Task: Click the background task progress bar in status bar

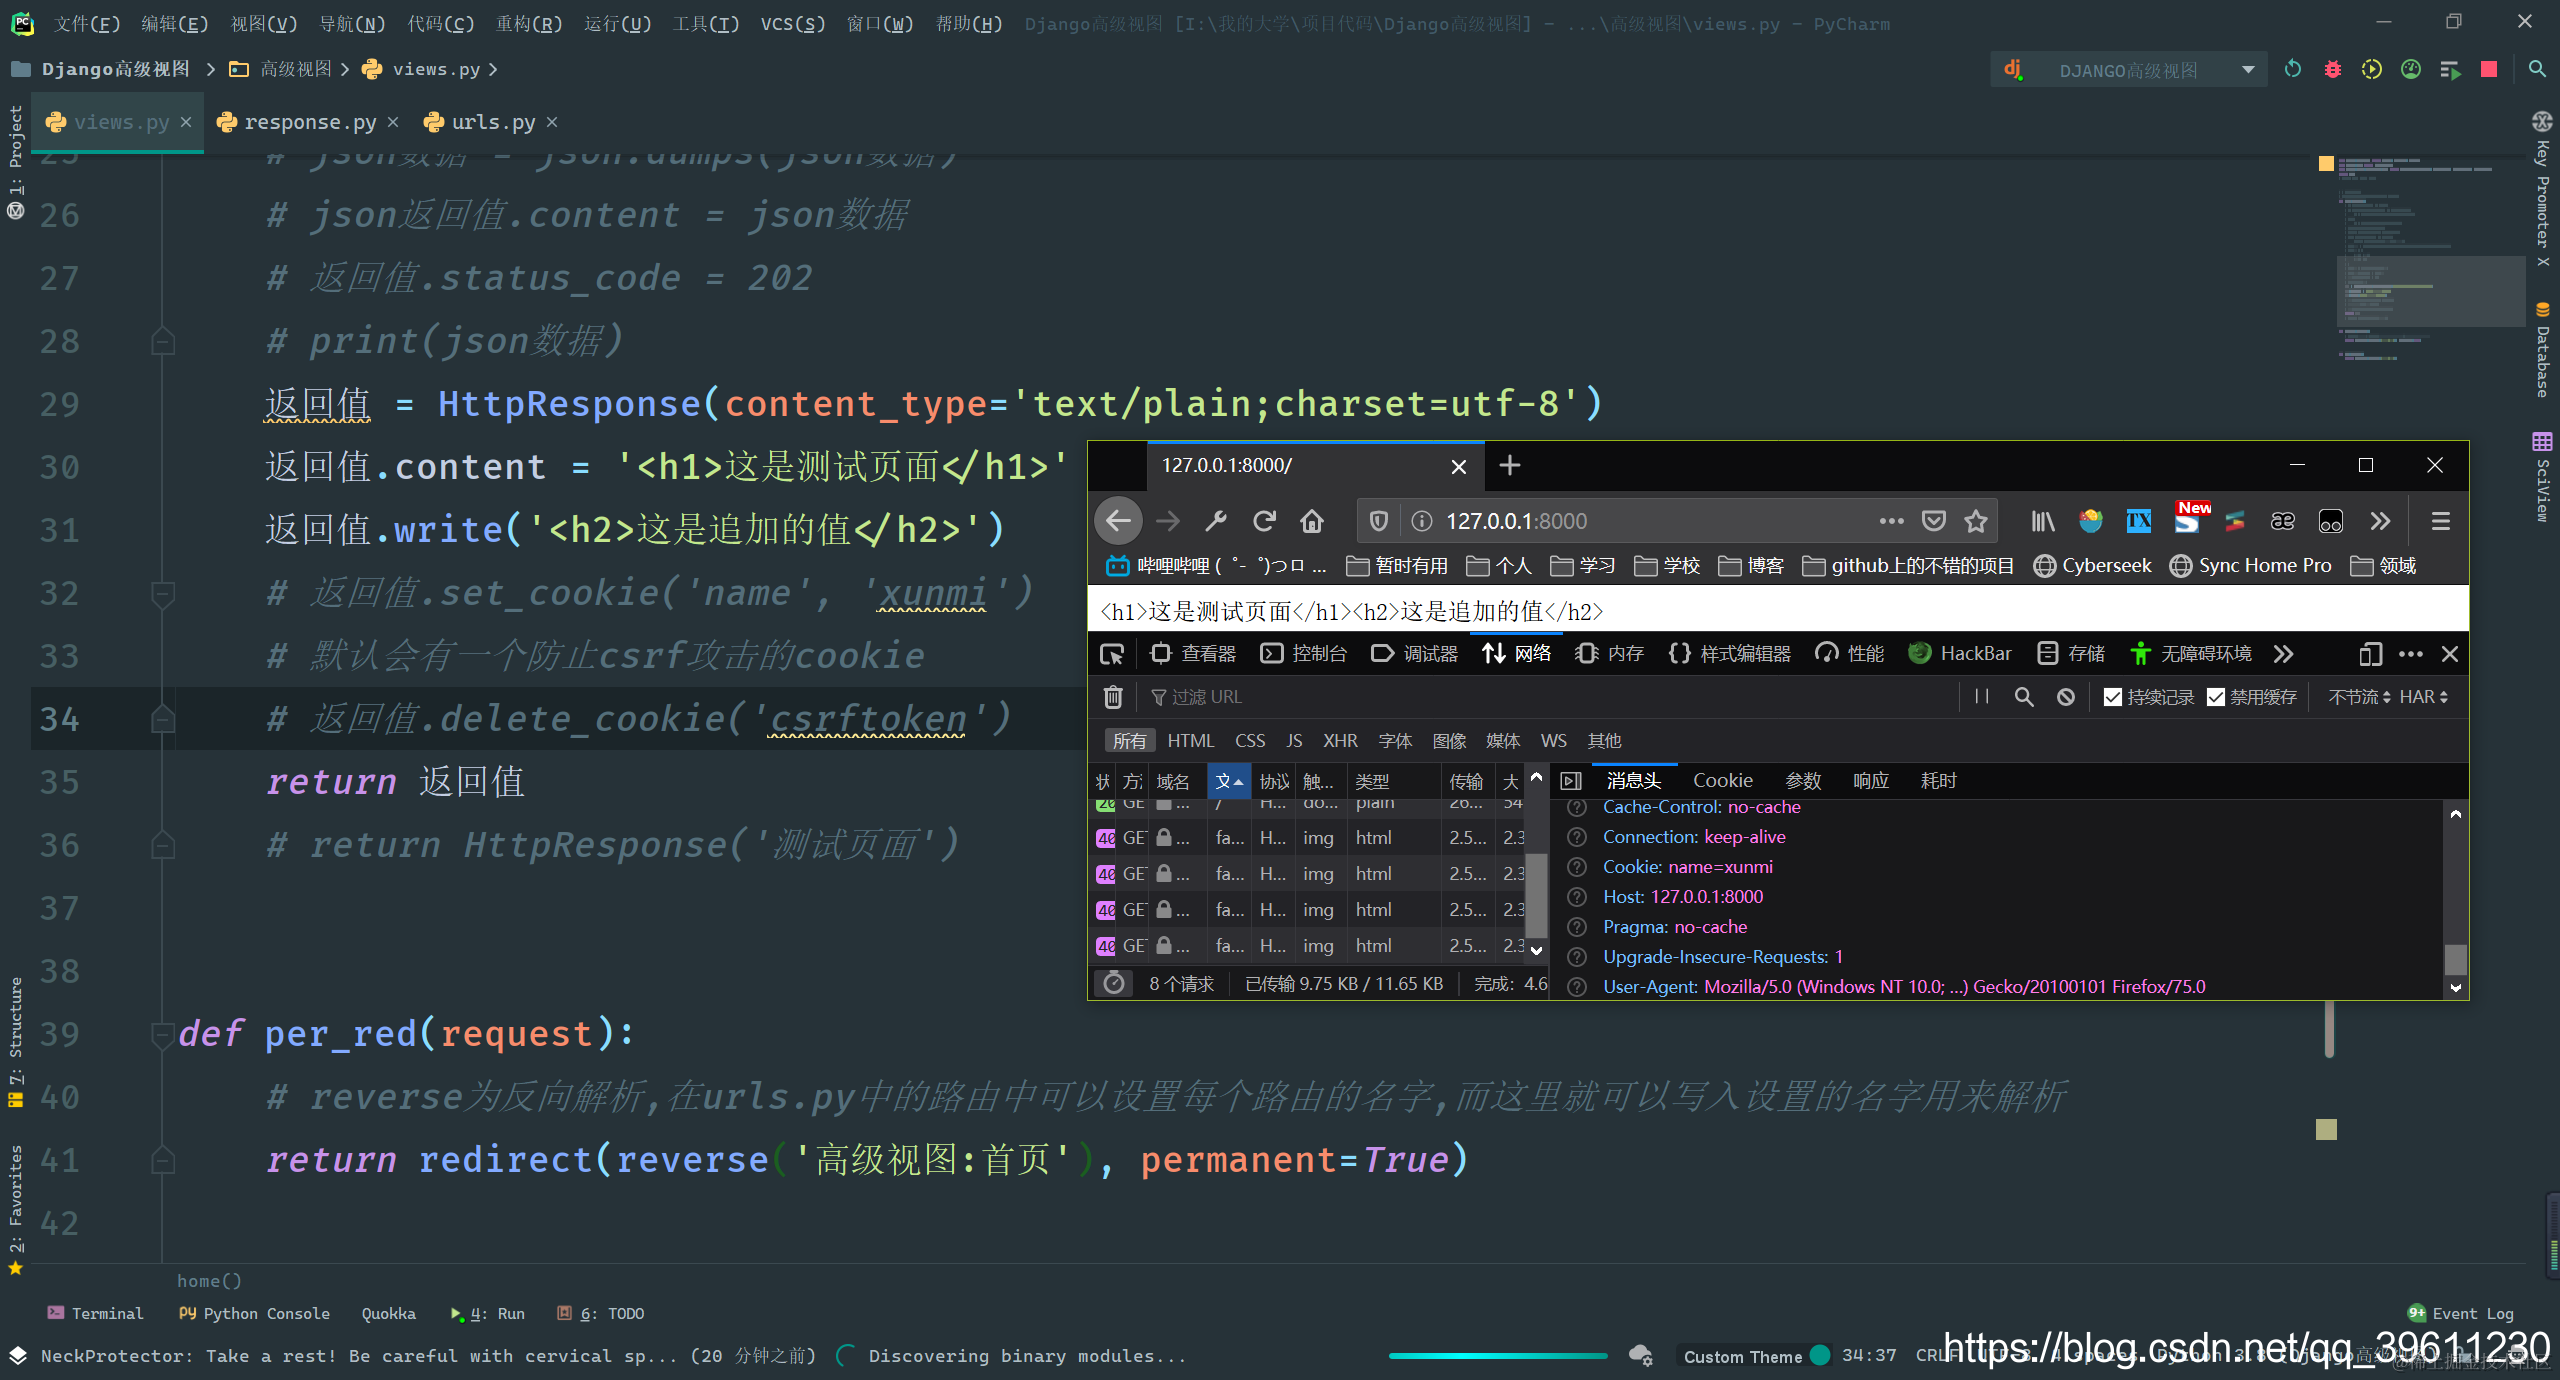Action: [x=1498, y=1356]
